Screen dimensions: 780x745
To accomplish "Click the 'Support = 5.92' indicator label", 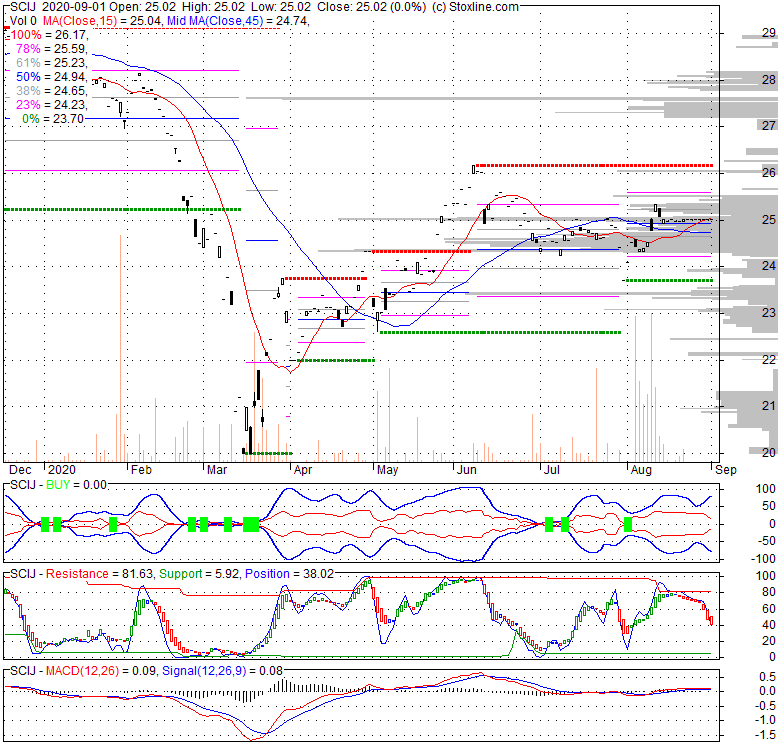I will (200, 574).
